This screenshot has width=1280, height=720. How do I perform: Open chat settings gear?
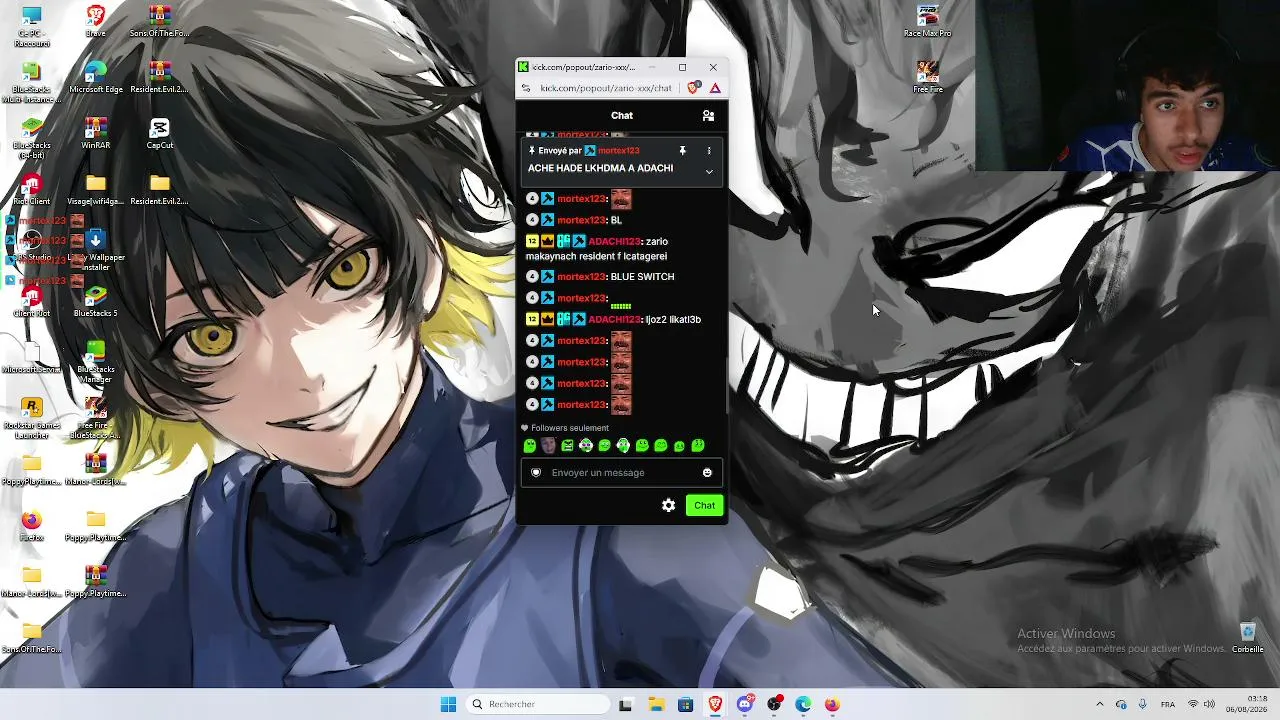(668, 505)
